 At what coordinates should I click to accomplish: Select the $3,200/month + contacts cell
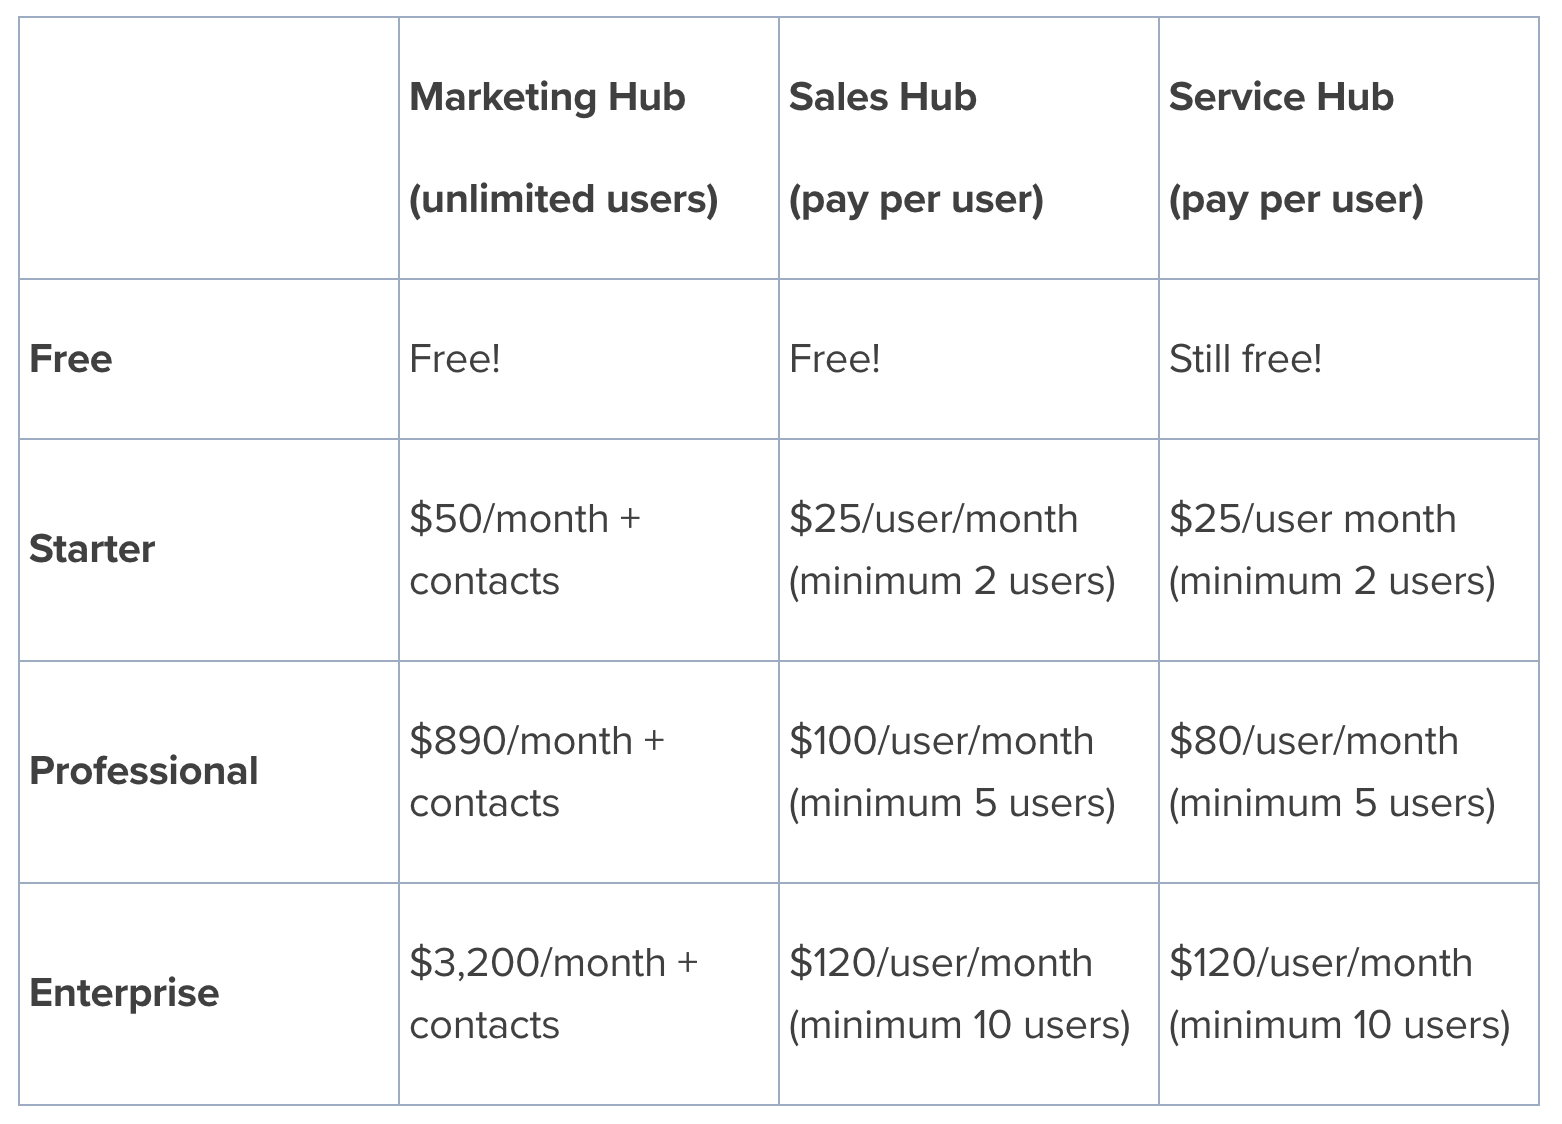pos(589,994)
